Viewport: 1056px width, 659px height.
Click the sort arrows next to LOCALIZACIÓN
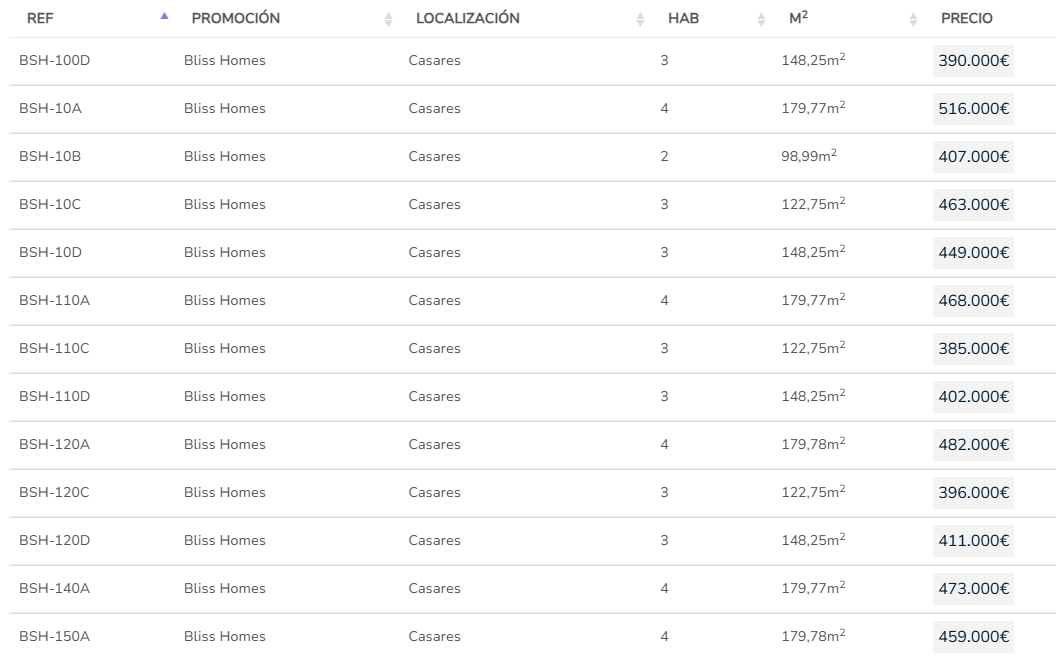point(641,19)
